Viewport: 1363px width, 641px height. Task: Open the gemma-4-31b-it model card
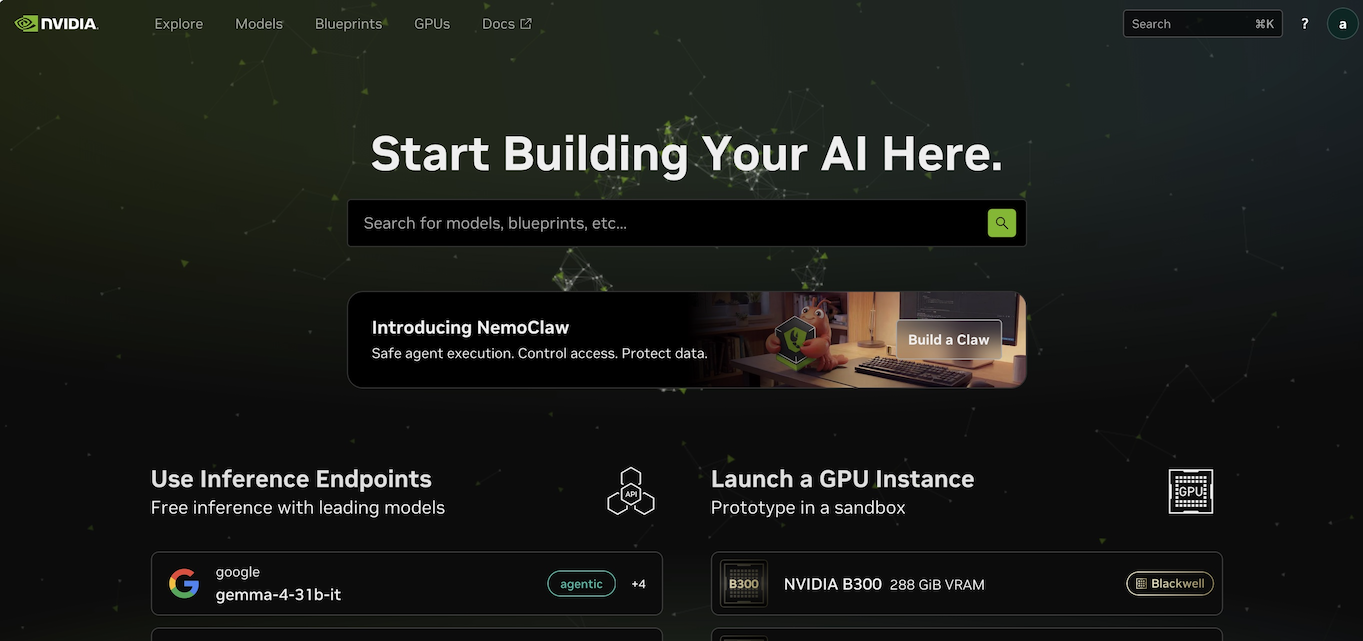pos(407,584)
